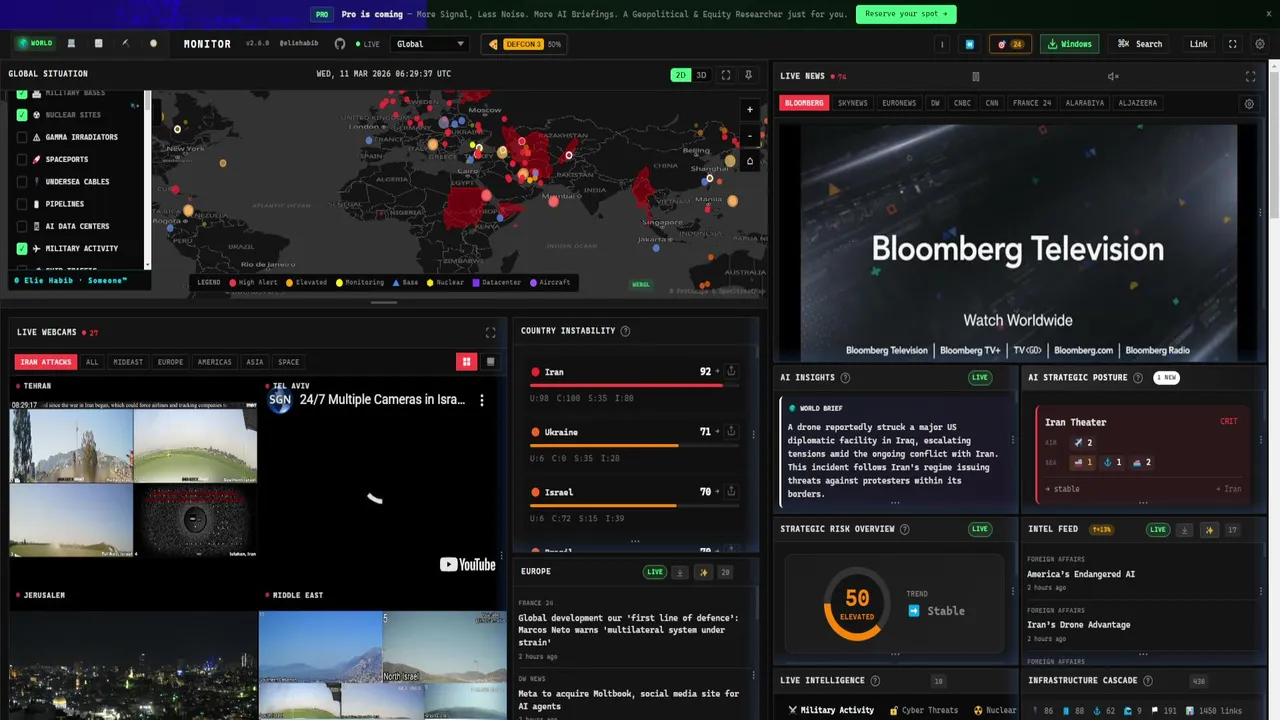Open Iran's Drone Advantage article
Viewport: 1280px width, 720px height.
click(x=1078, y=625)
